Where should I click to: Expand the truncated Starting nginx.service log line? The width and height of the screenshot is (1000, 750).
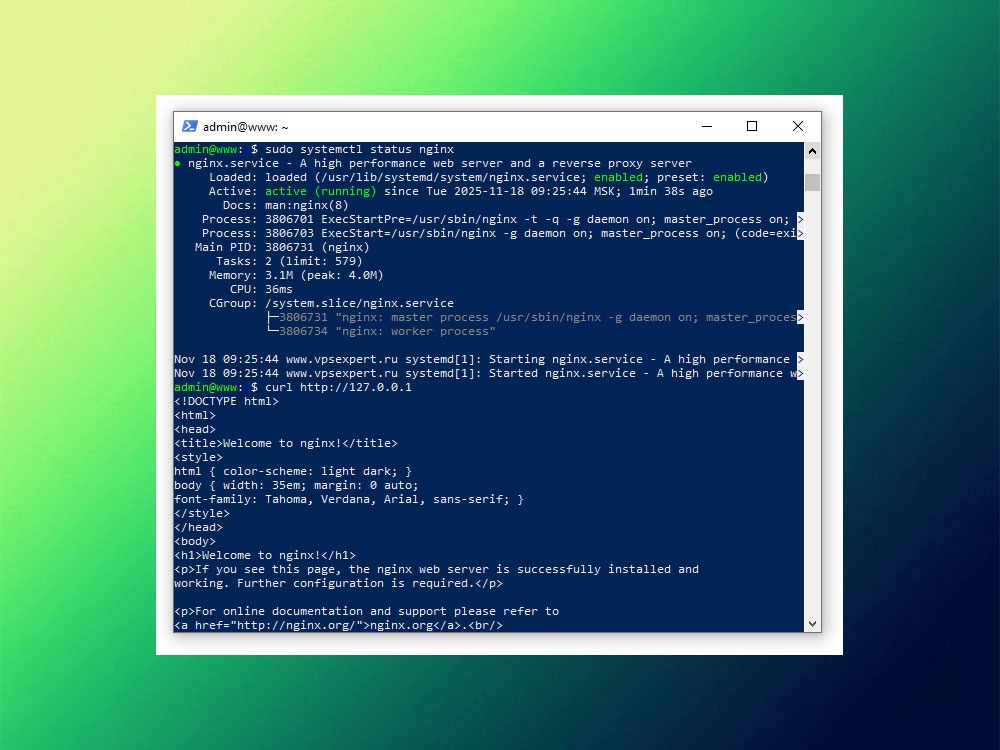[798, 358]
